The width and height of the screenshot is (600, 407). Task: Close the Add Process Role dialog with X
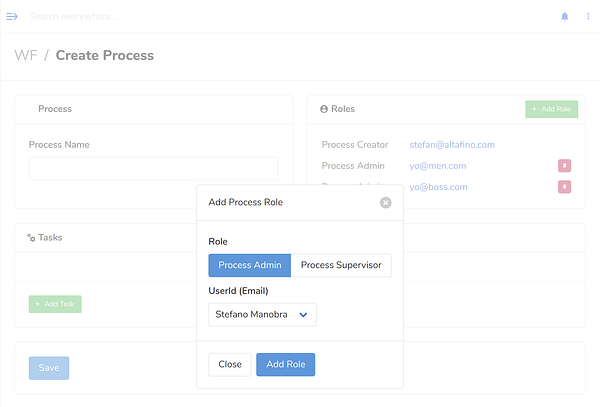click(x=386, y=202)
